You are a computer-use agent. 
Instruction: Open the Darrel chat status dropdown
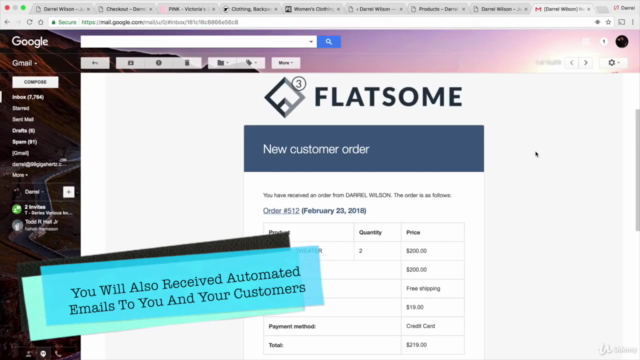(34, 192)
